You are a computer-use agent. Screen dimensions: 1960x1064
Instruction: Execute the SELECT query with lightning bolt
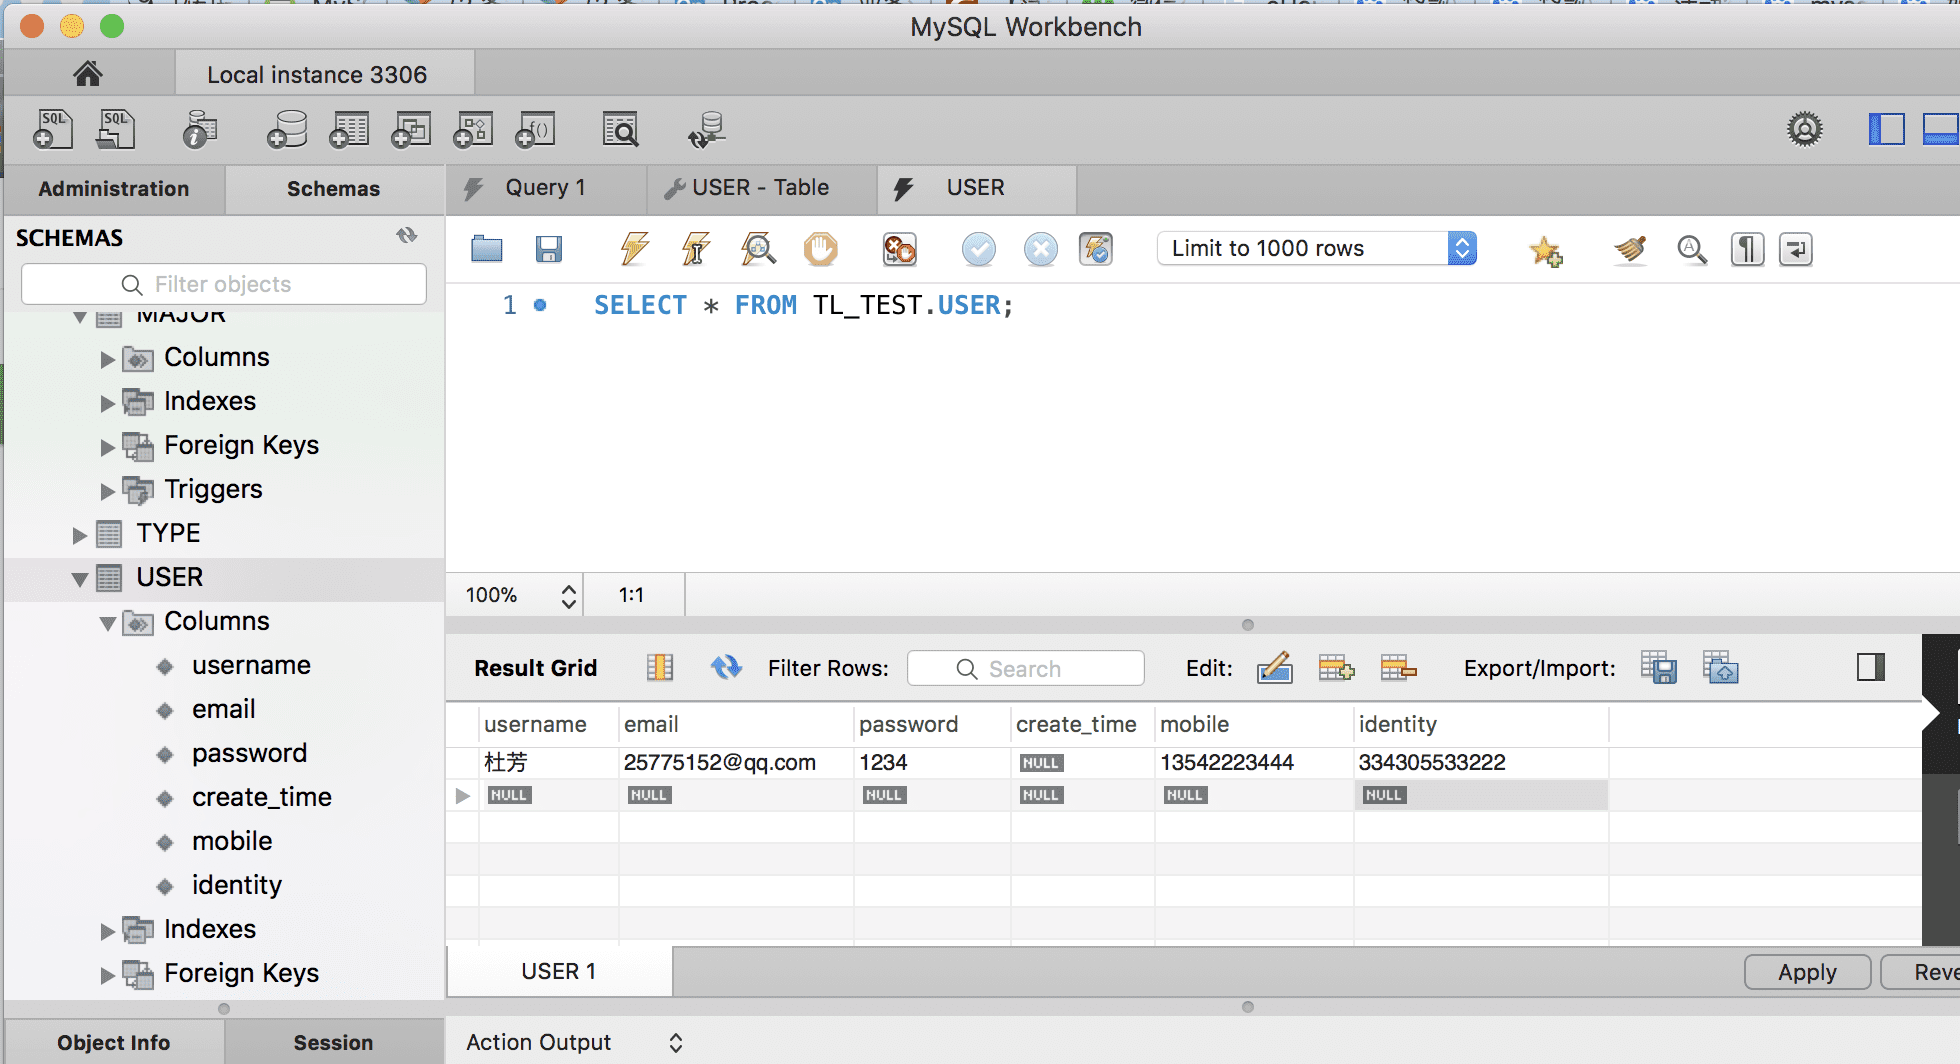point(633,249)
